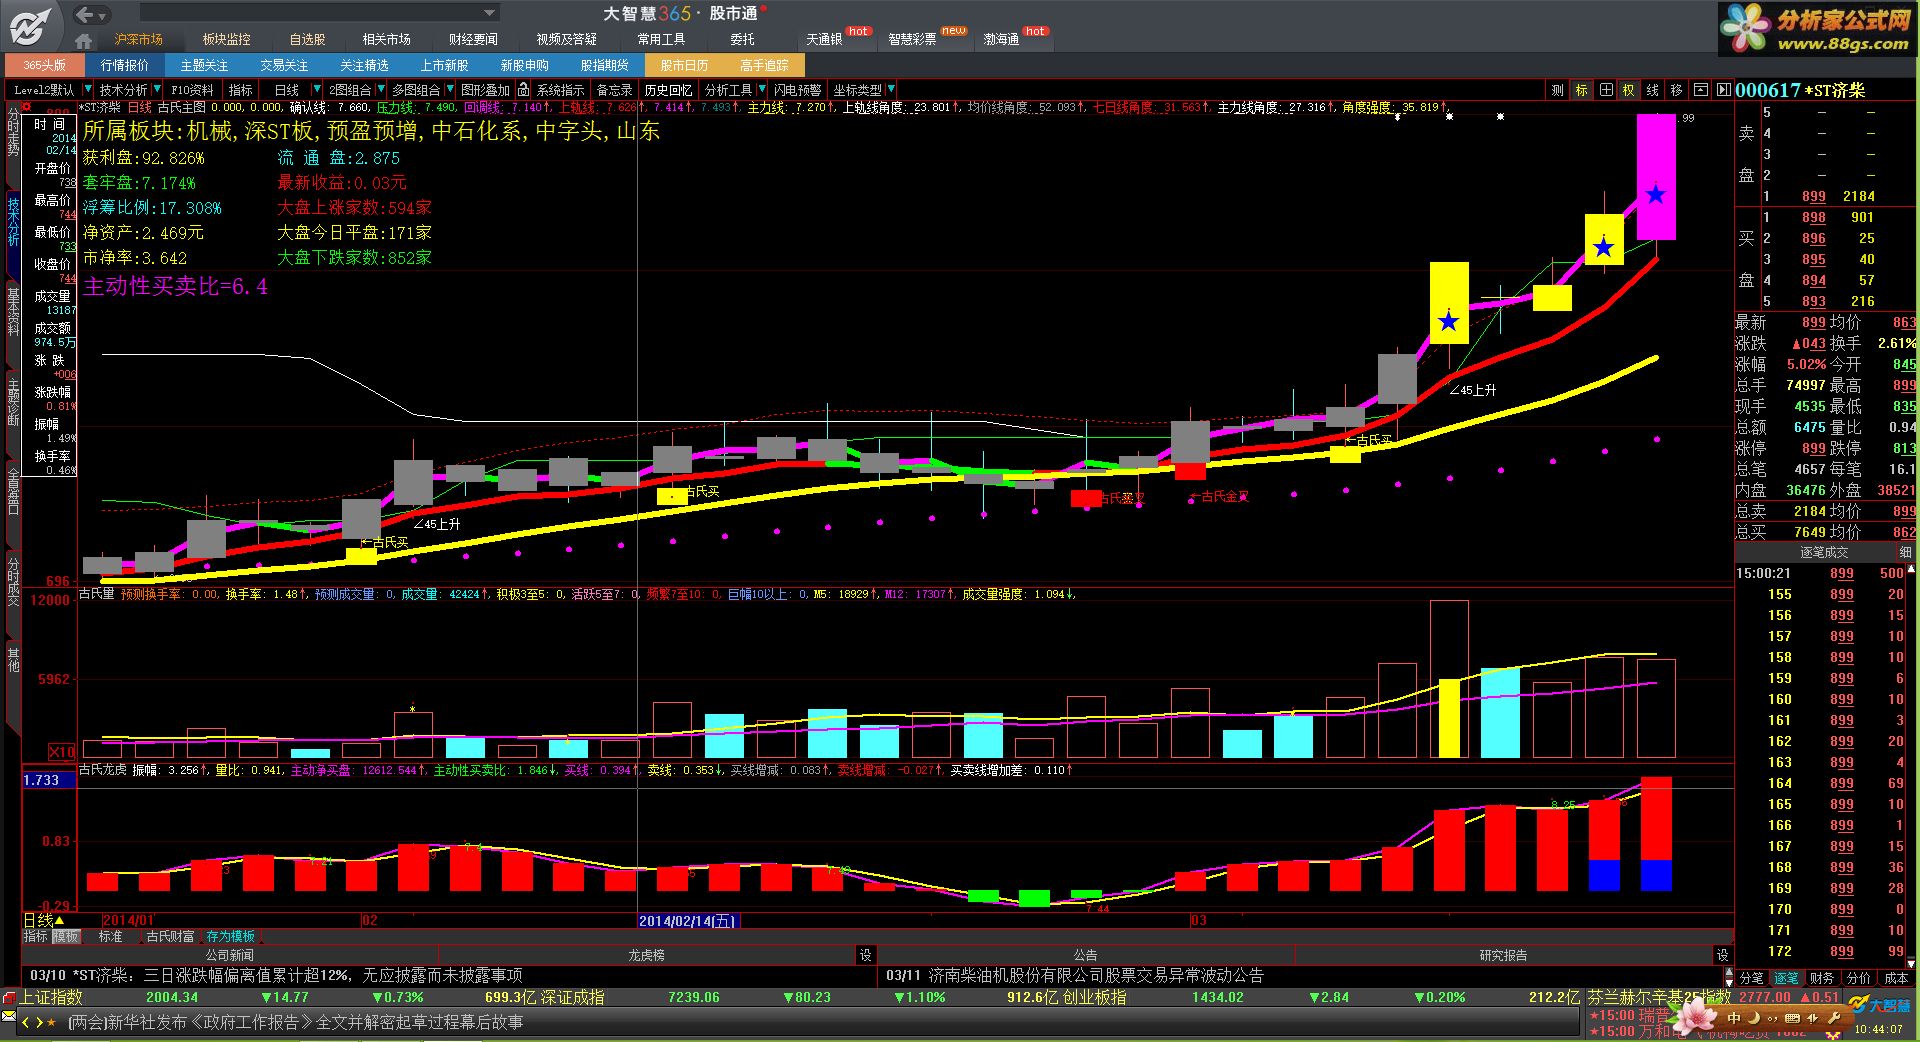Click the previous news arrow
The height and width of the screenshot is (1042, 1920).
coord(27,1022)
